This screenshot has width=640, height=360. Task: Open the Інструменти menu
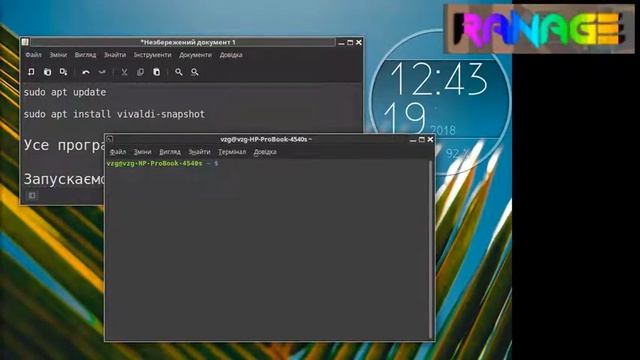pyautogui.click(x=152, y=55)
